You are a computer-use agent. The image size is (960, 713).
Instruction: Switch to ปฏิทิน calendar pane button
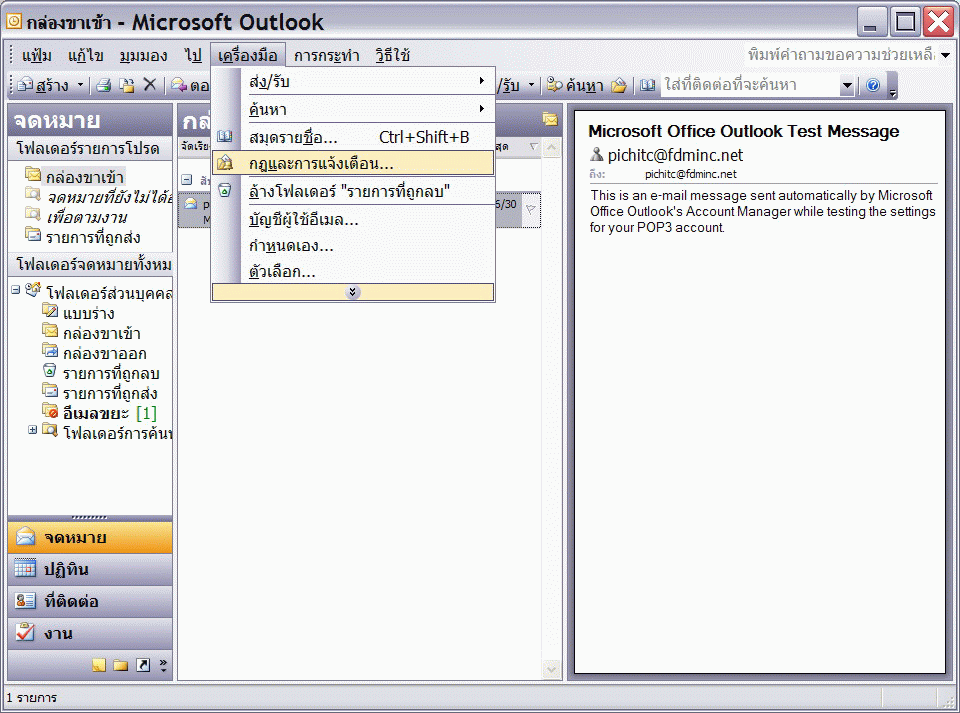point(90,569)
